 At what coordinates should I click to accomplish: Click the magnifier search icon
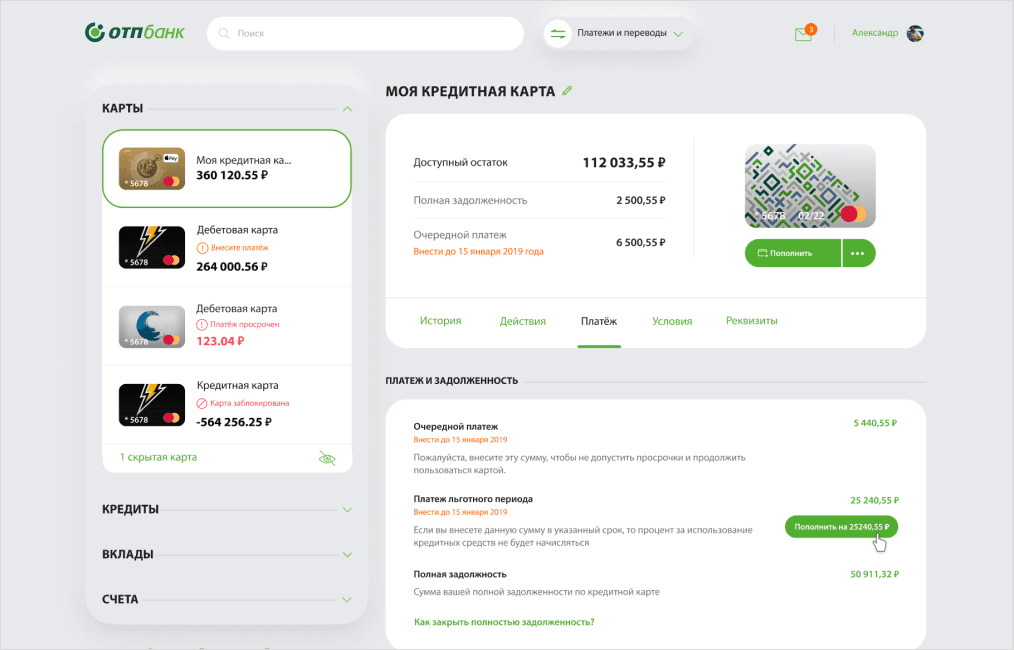(224, 33)
